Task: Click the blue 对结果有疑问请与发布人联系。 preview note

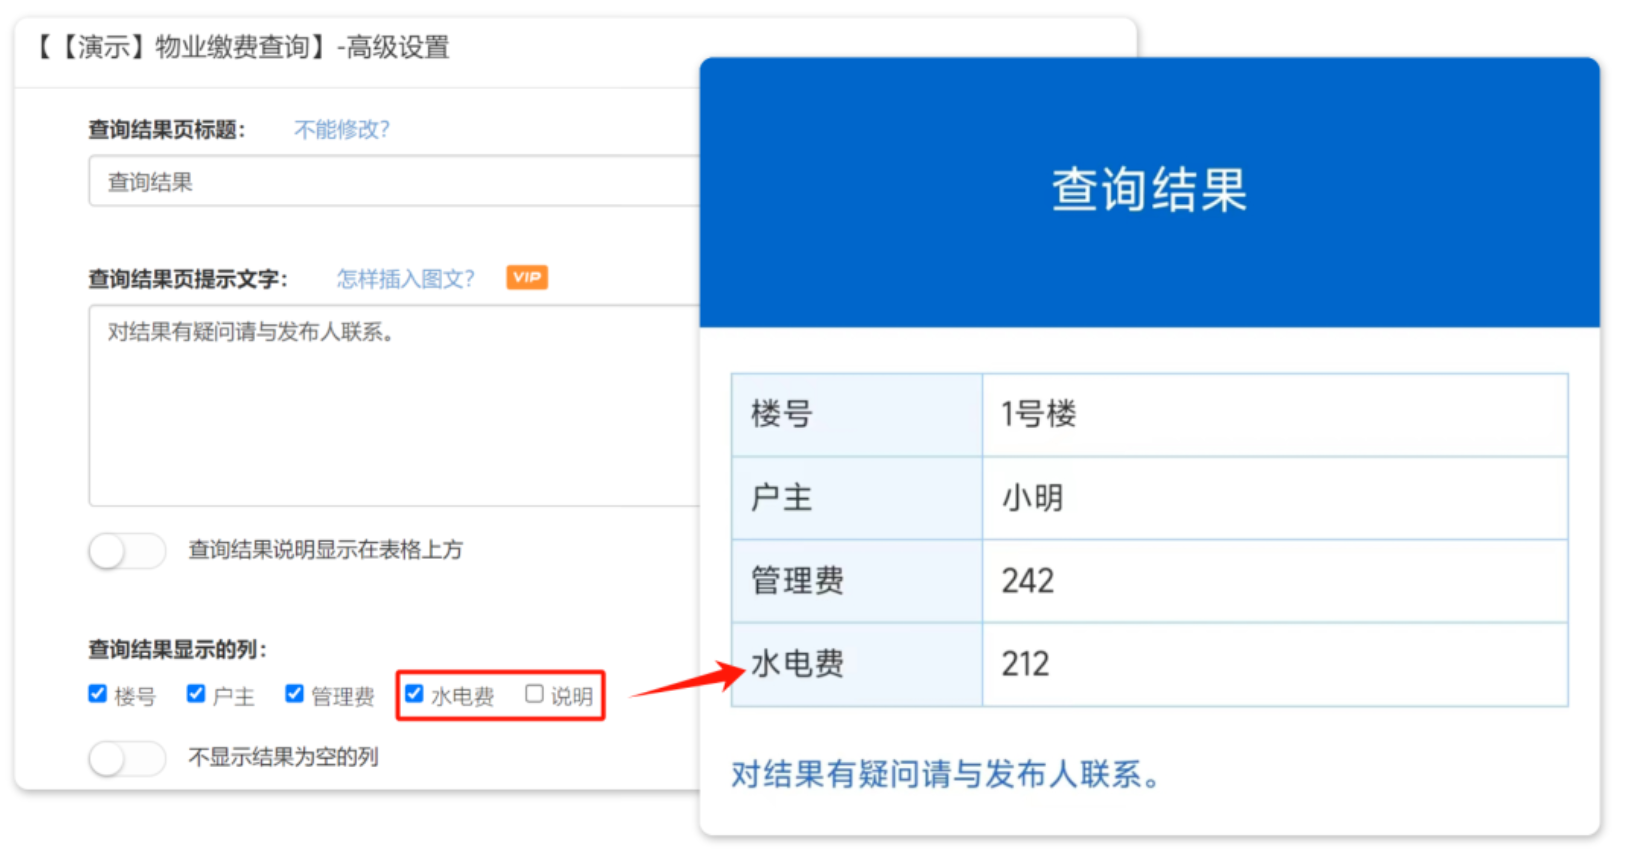Action: 946,774
